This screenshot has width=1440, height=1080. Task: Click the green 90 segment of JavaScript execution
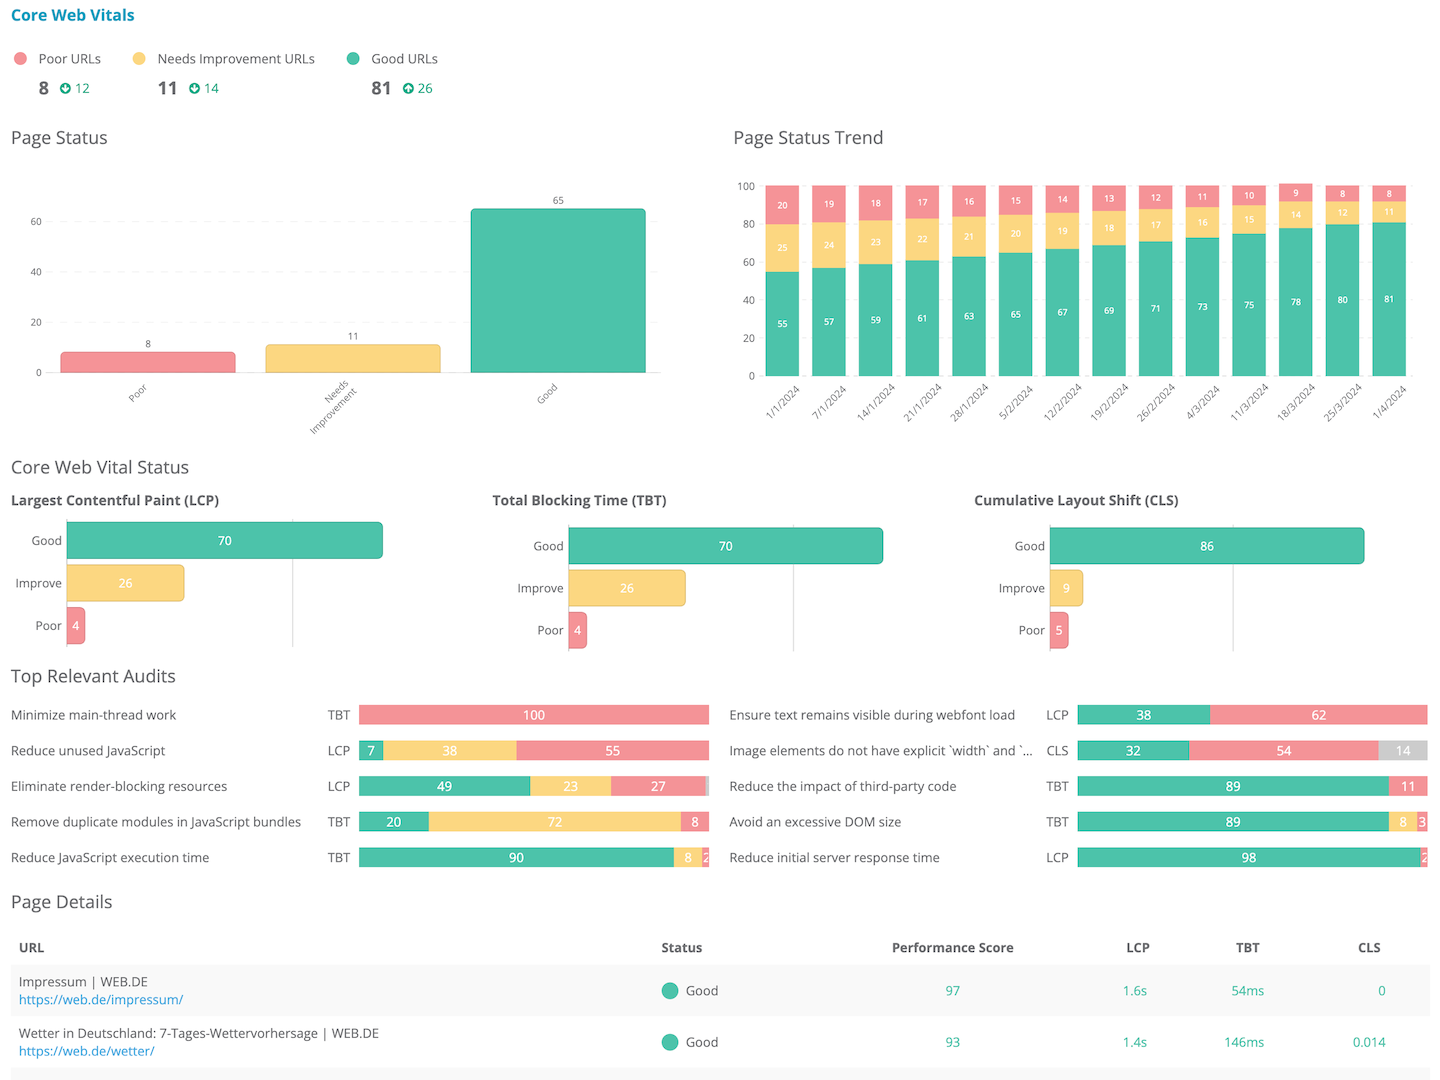tap(516, 858)
